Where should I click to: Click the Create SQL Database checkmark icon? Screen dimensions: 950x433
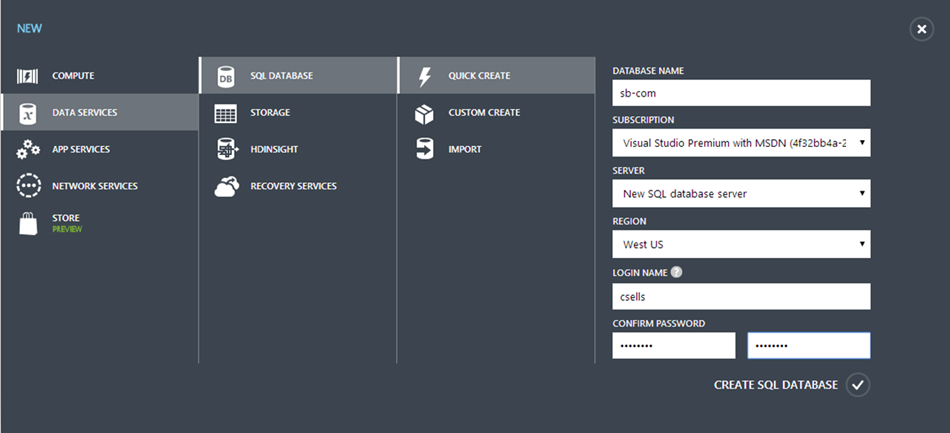858,385
